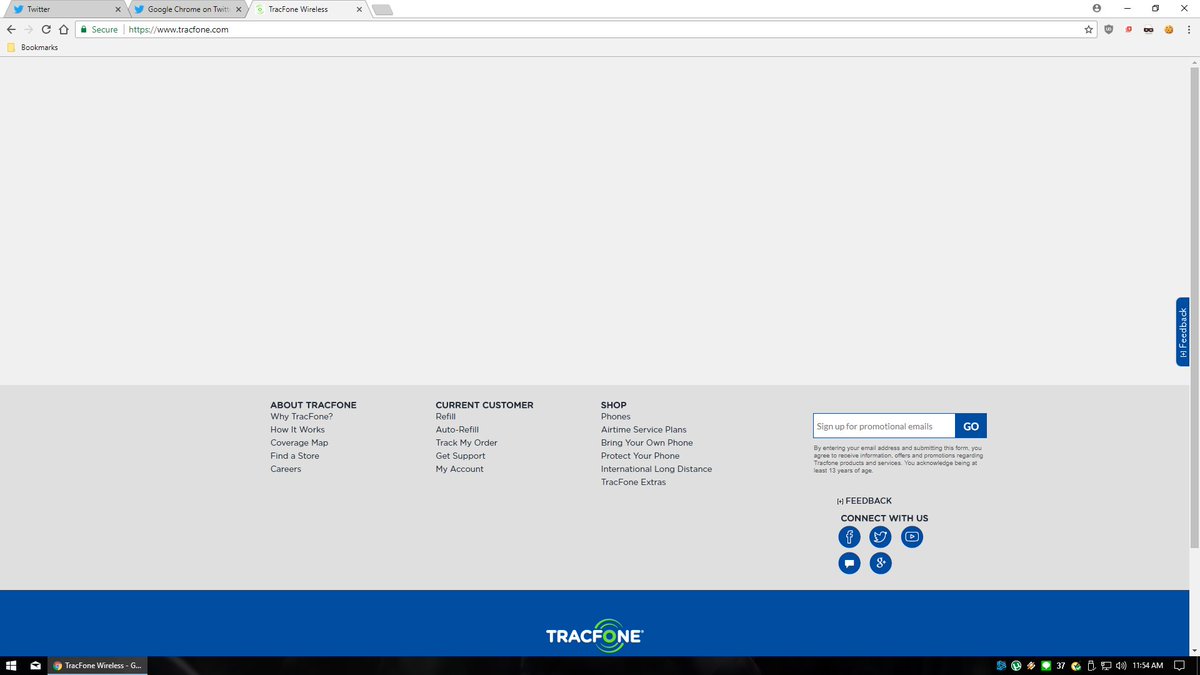Click the browser home icon
Screen dimensions: 1200x675
point(63,30)
